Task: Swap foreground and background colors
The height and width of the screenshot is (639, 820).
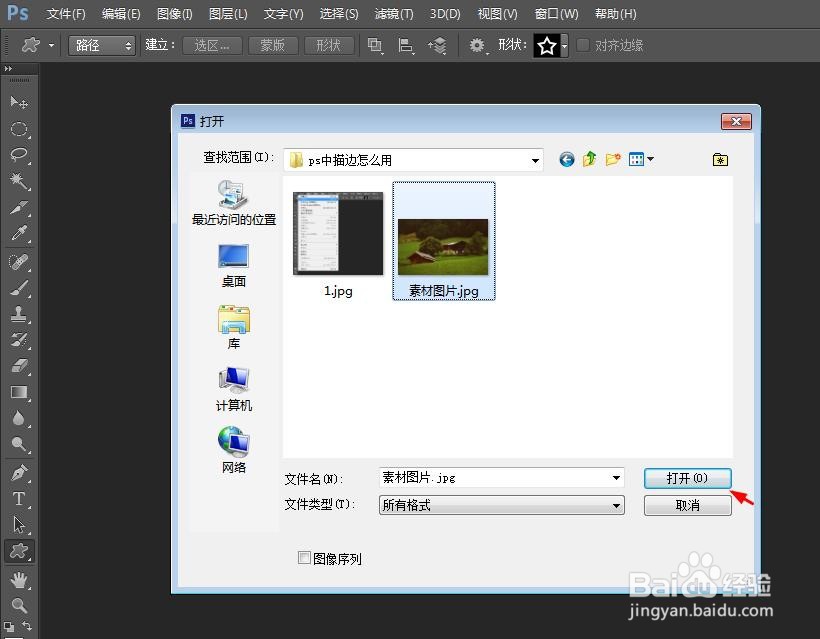Action: pos(27,625)
